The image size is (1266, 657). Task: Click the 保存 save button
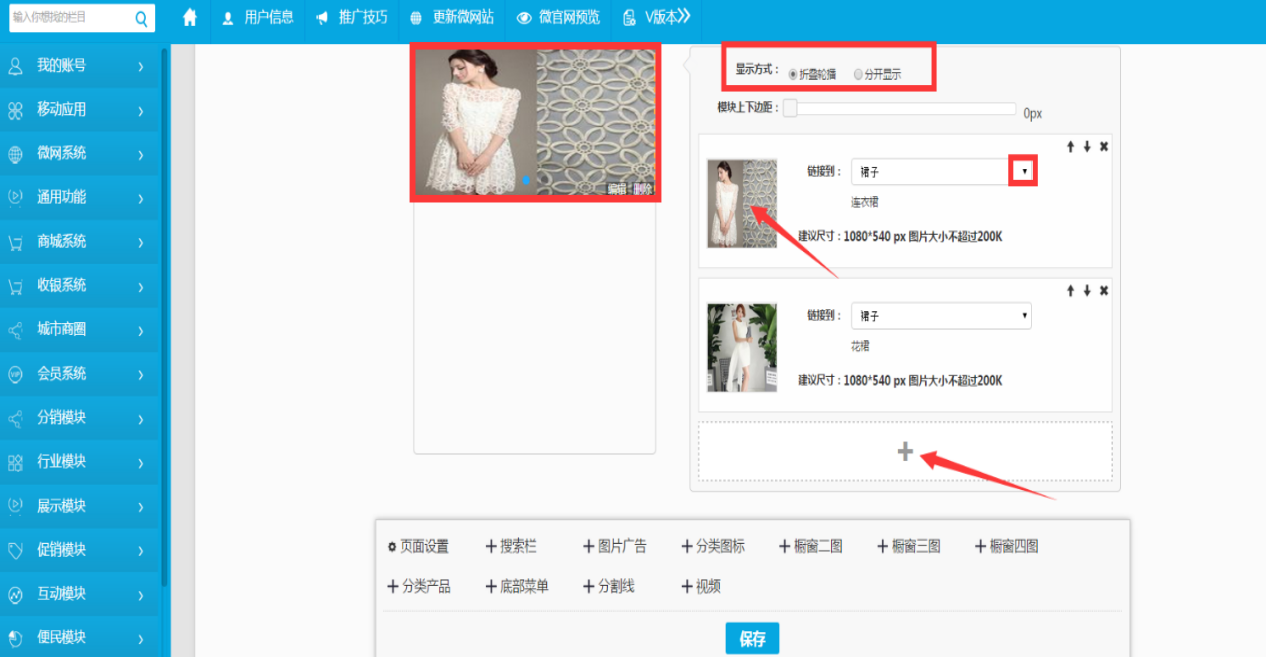click(x=752, y=639)
